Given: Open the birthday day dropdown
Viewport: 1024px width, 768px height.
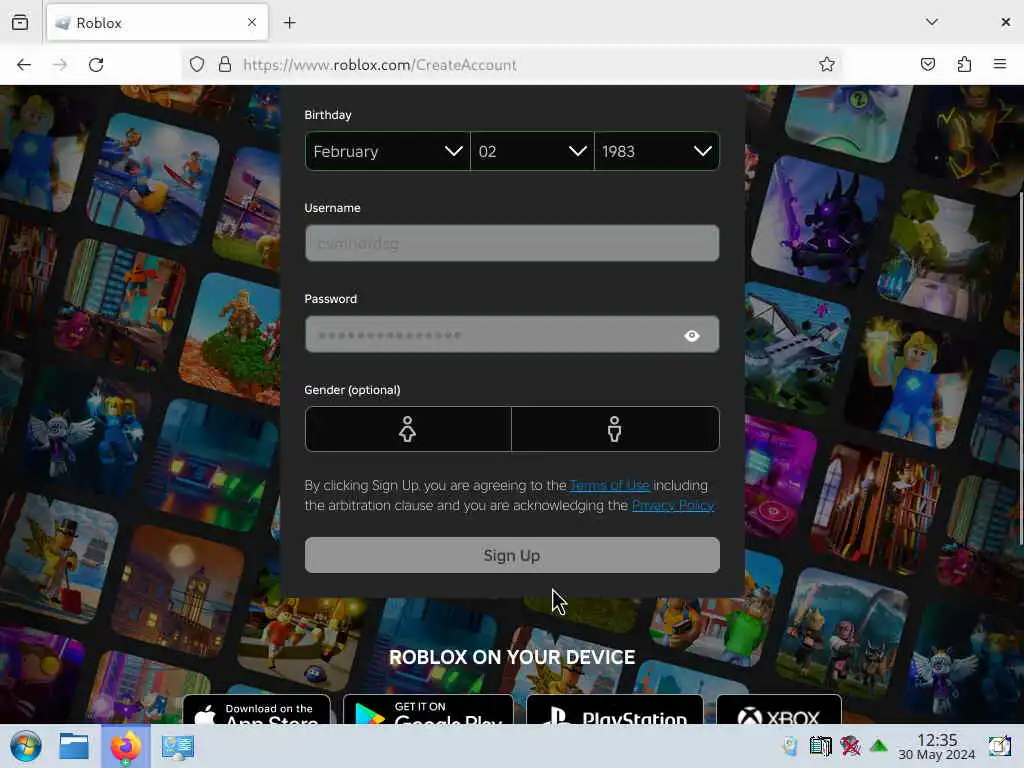Looking at the screenshot, I should point(532,152).
